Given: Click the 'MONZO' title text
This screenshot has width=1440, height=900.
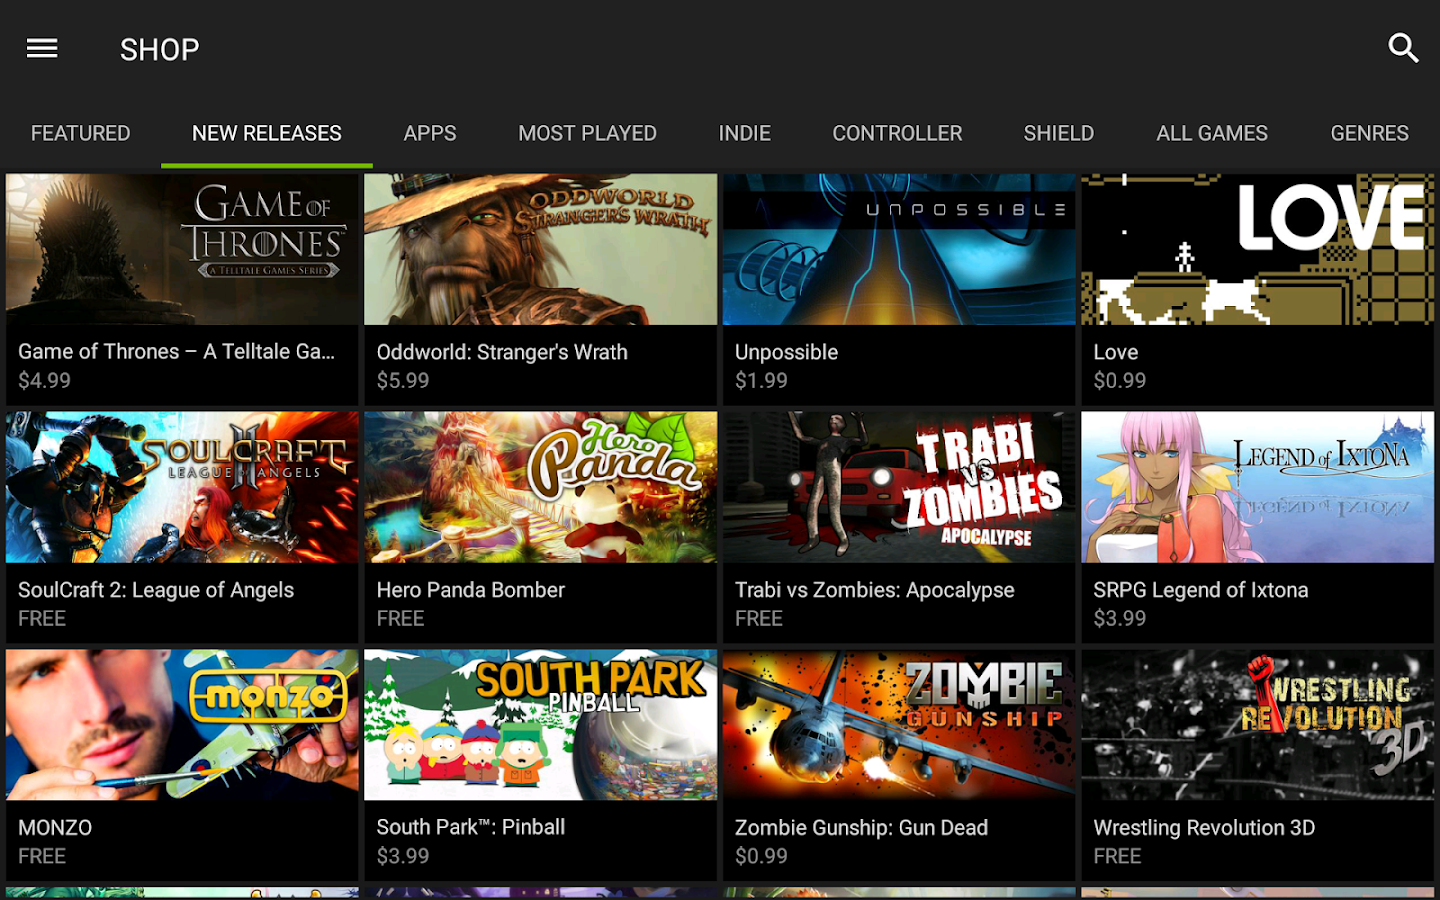Looking at the screenshot, I should tap(55, 828).
